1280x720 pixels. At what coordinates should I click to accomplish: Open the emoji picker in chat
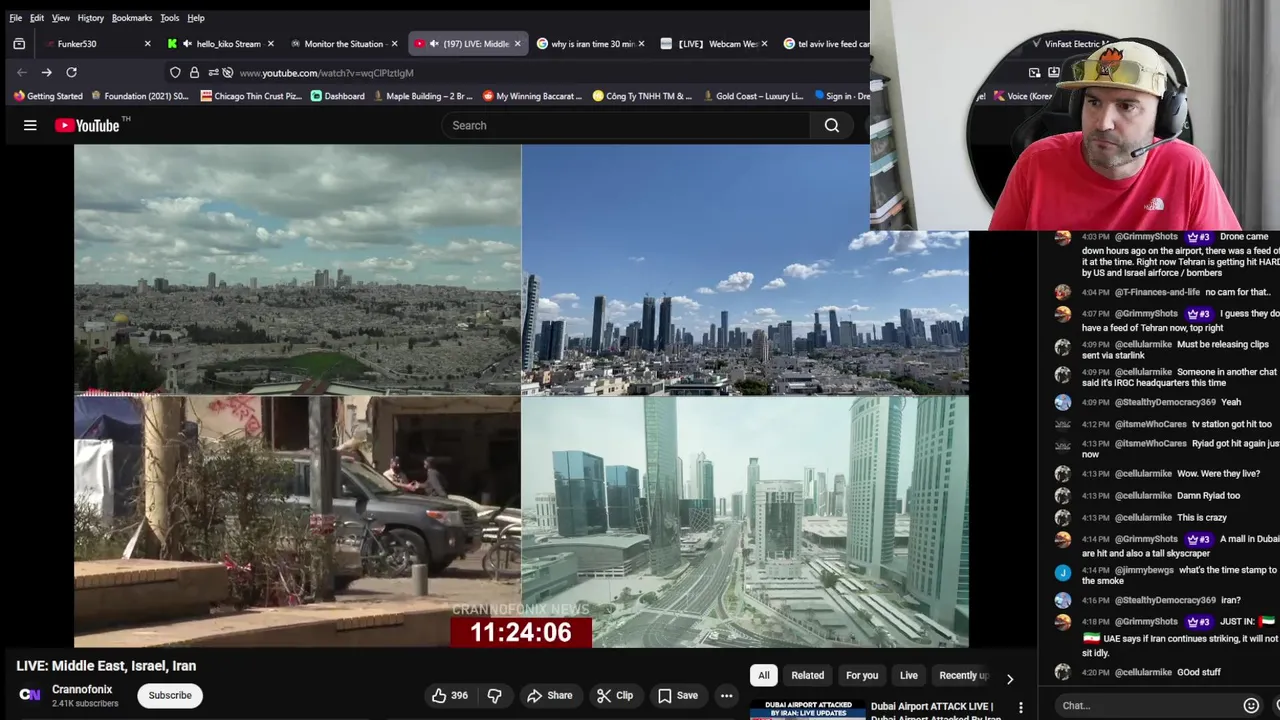coord(1251,705)
